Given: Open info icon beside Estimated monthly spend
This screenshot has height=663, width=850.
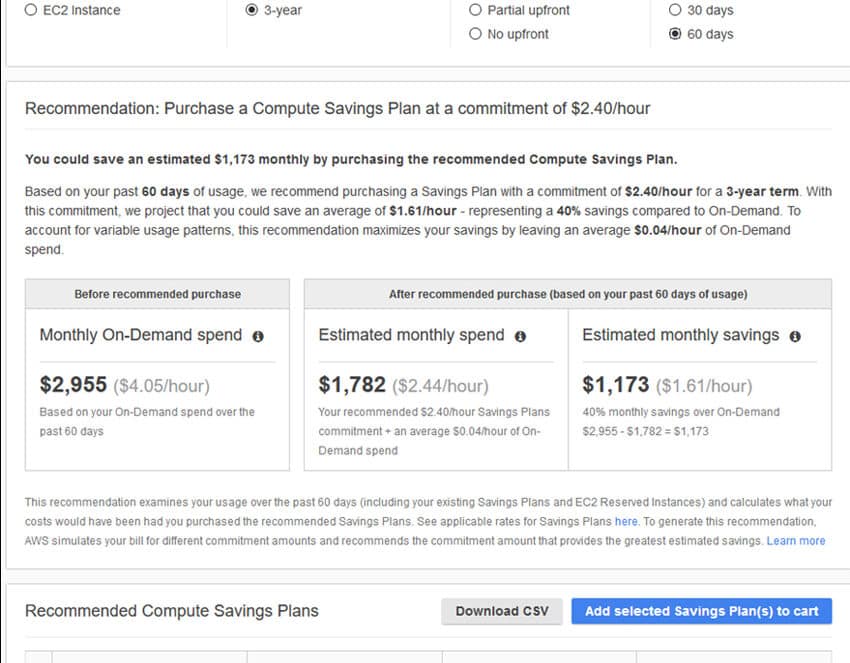Looking at the screenshot, I should [520, 337].
